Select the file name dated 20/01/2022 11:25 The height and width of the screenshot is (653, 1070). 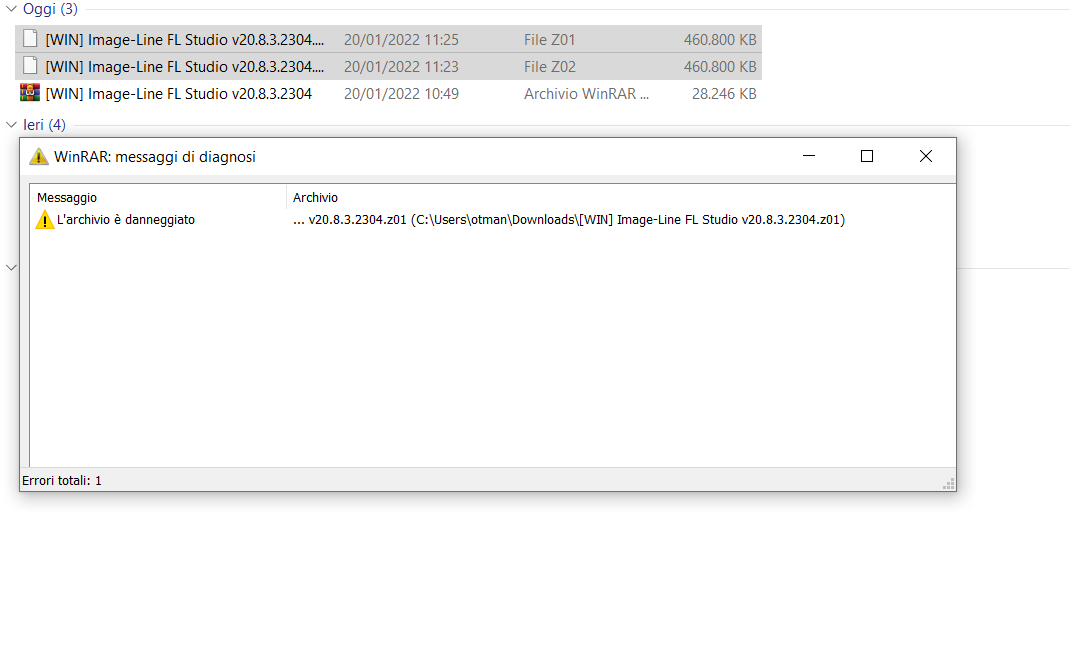(x=185, y=40)
